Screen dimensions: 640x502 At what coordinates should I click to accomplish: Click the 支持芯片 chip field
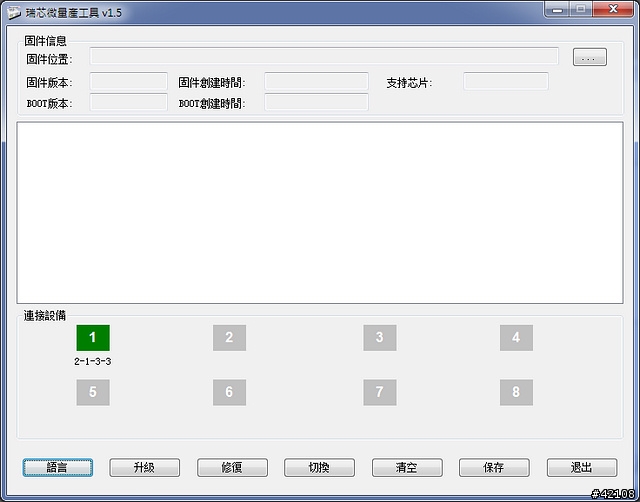tap(506, 81)
